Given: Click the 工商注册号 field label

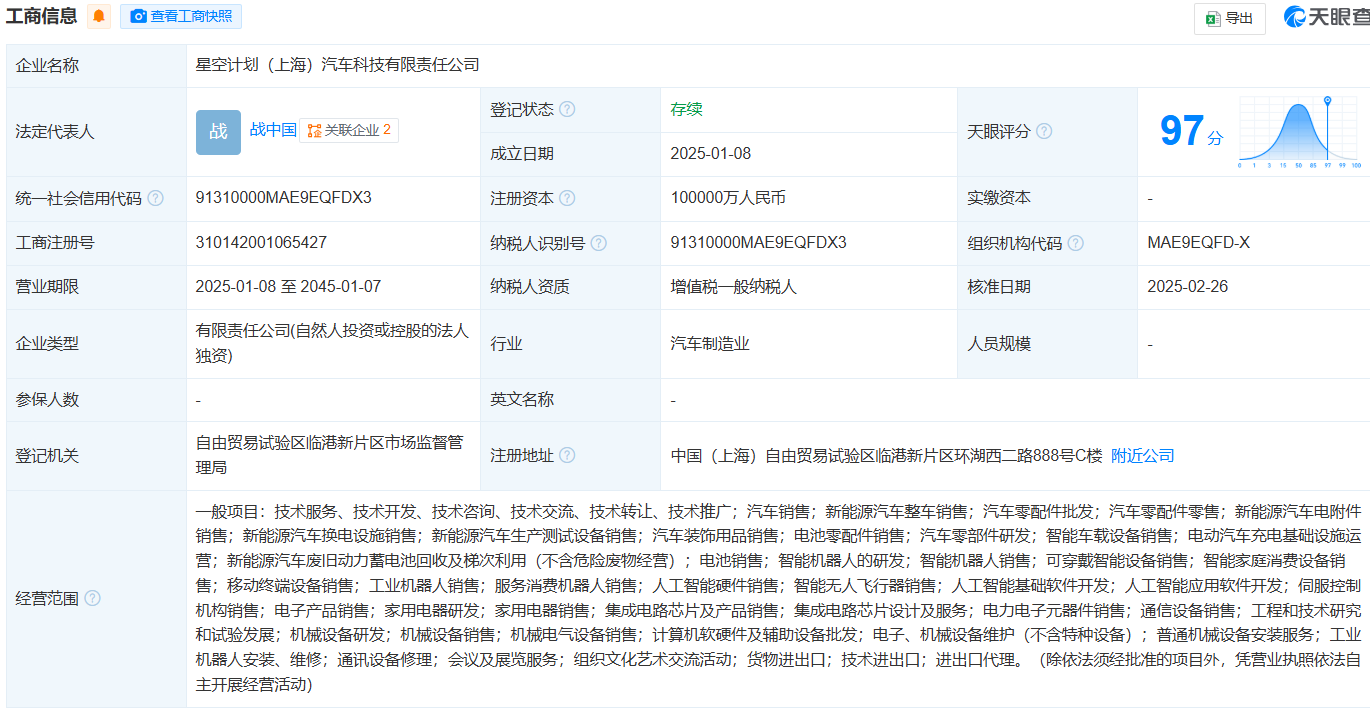Looking at the screenshot, I should (55, 243).
